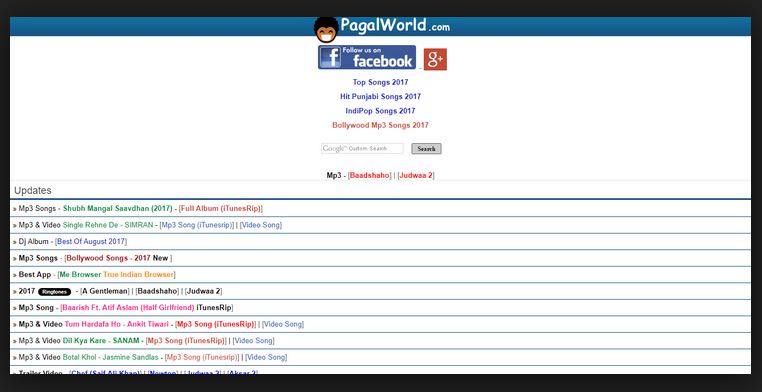Click 'Mp3 Songs' label in Shubh Mangal row
Image resolution: width=762 pixels, height=392 pixels.
point(37,208)
